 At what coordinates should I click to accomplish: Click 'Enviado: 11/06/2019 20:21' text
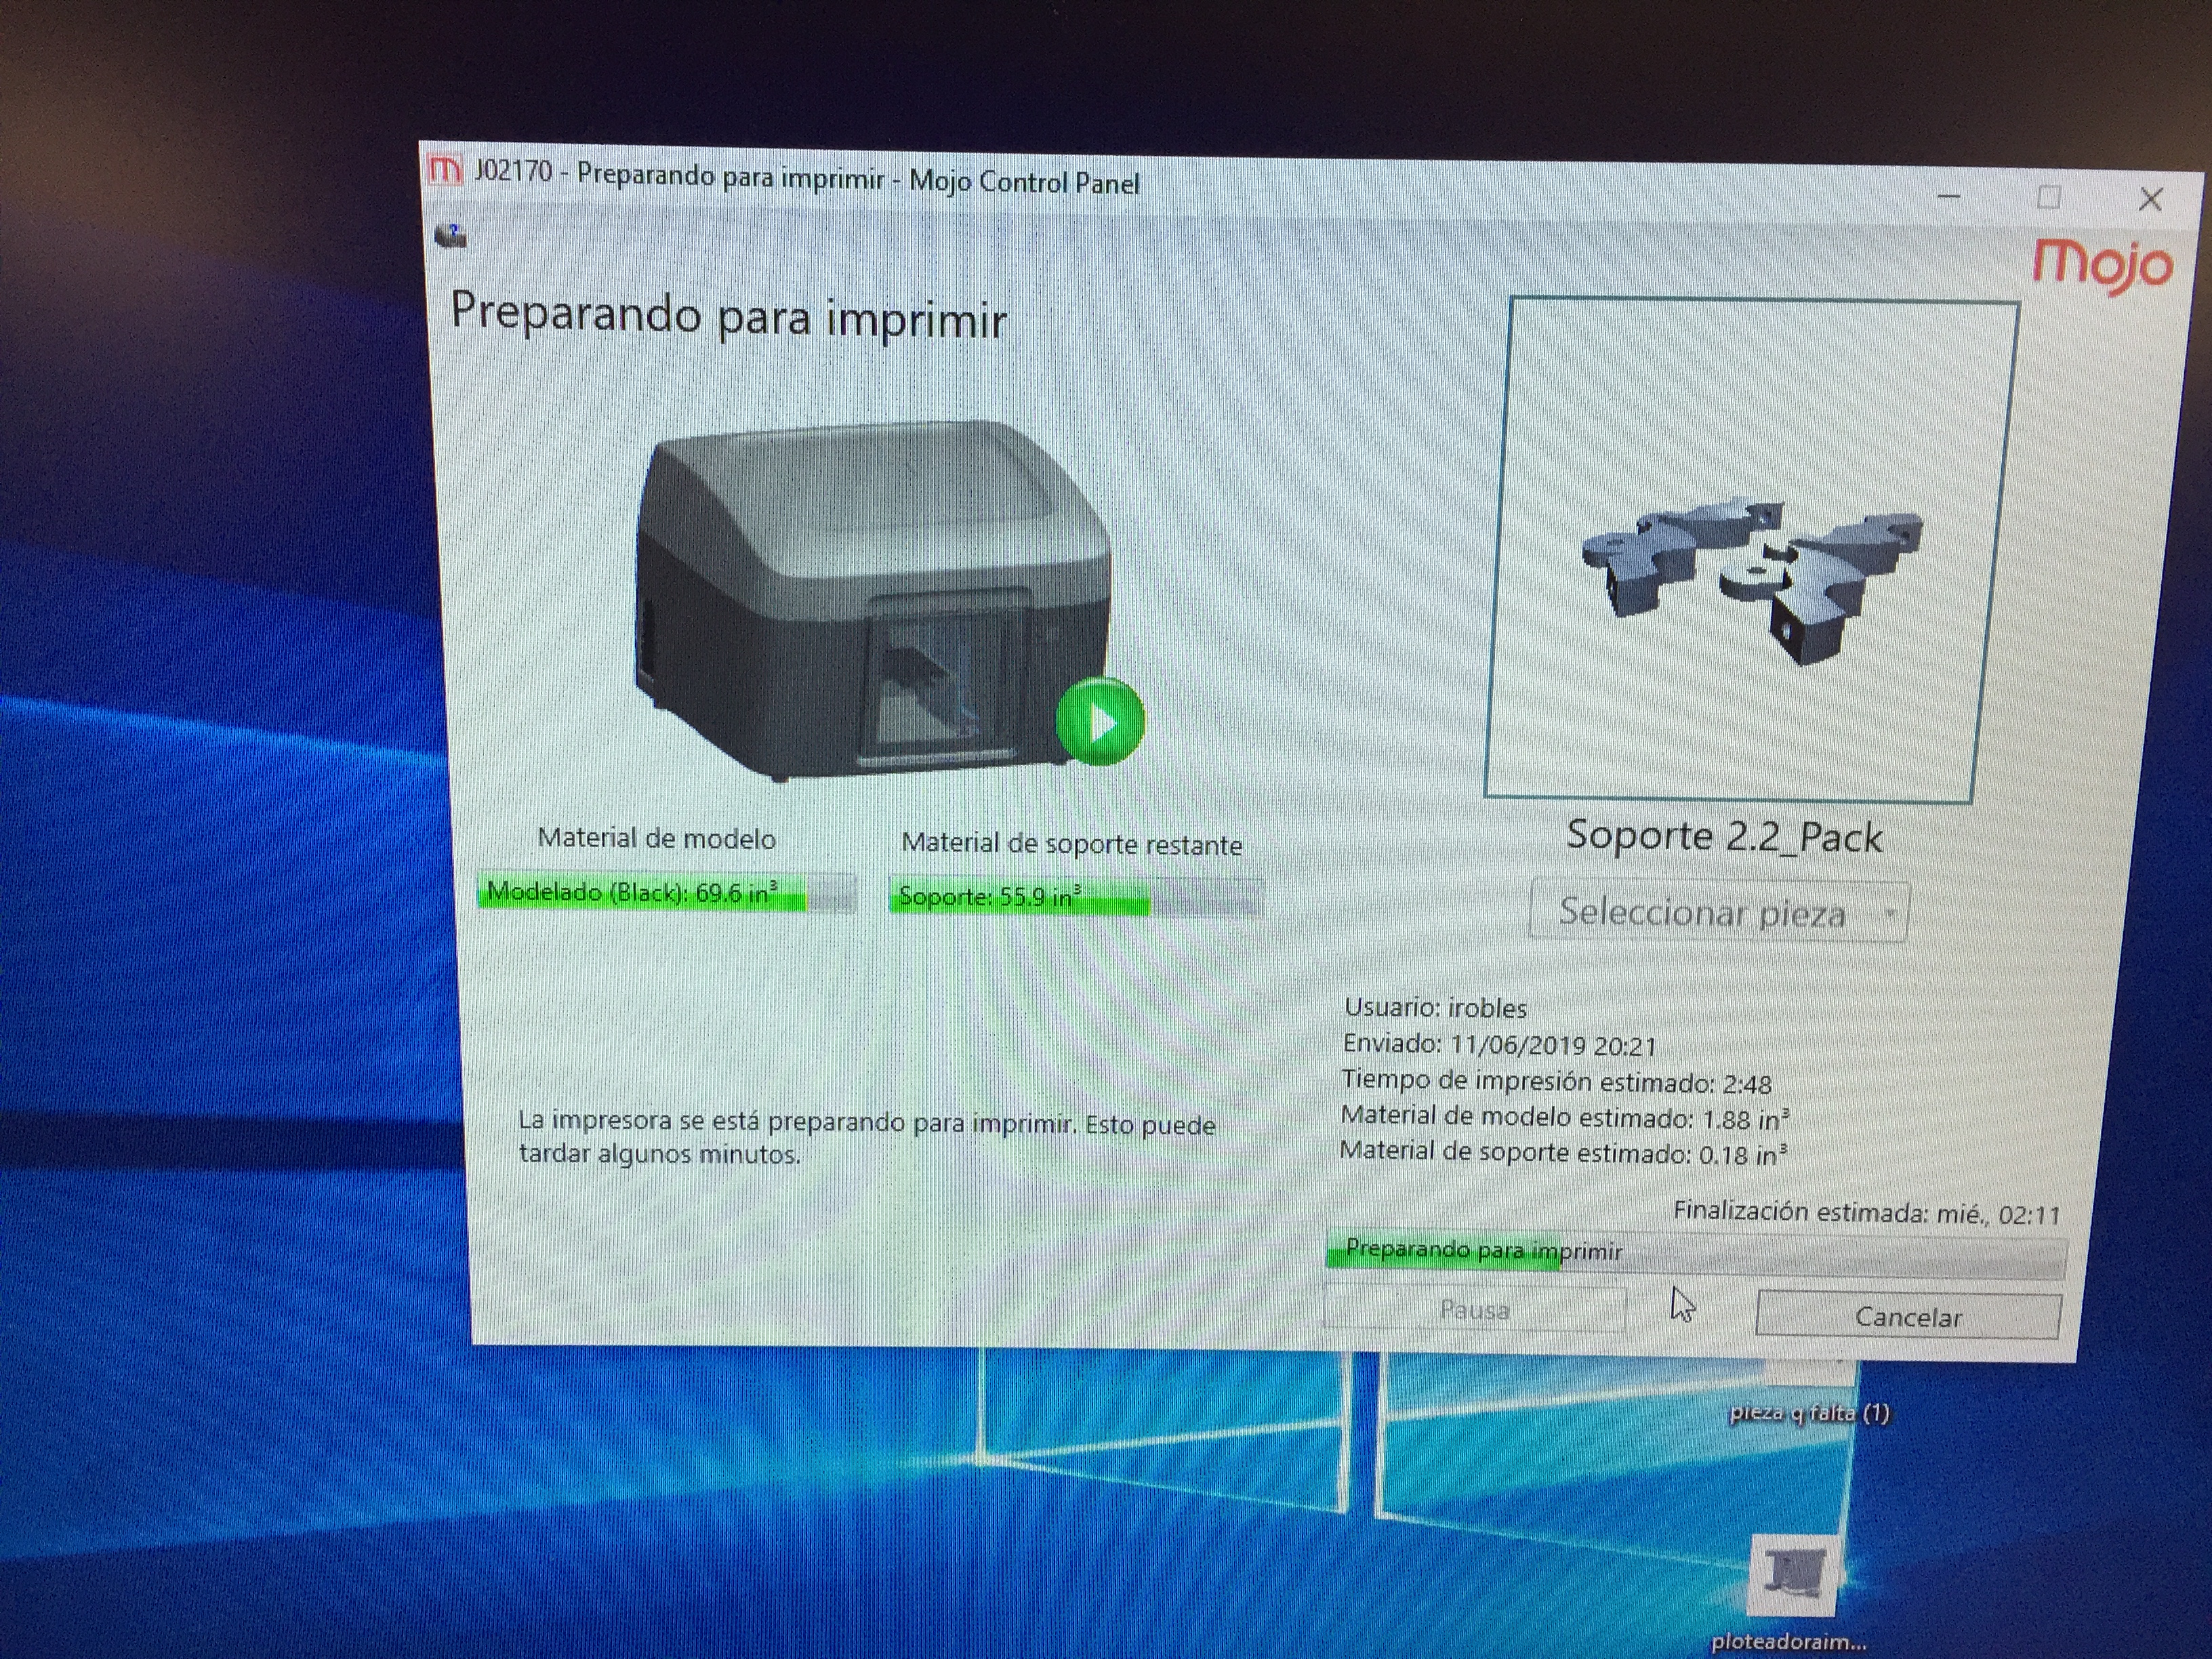pos(1499,1045)
